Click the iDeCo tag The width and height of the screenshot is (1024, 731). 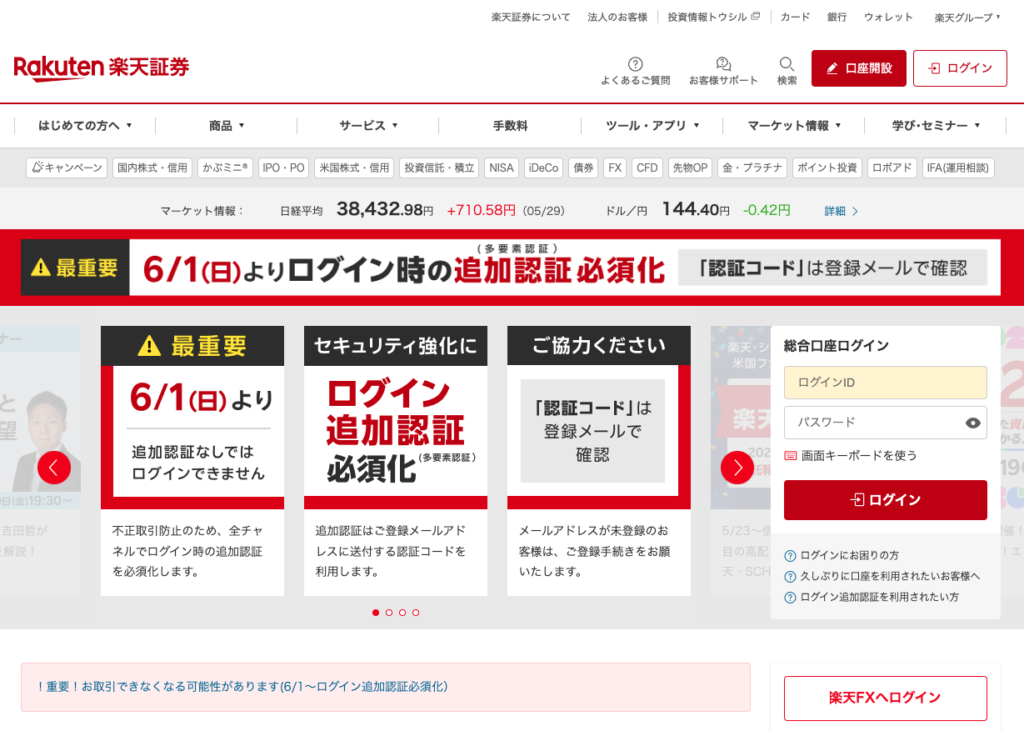[x=543, y=168]
